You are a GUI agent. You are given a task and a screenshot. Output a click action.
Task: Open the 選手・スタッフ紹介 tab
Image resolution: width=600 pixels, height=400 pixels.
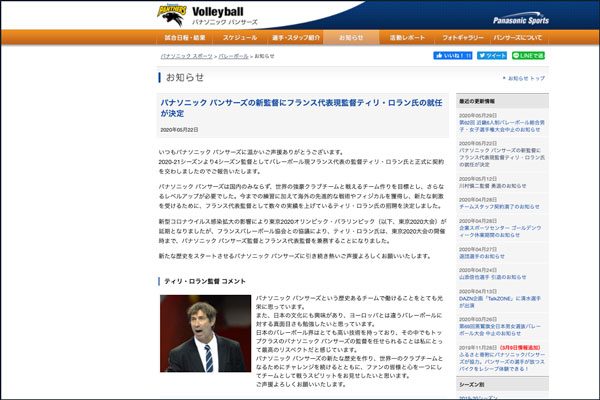point(295,37)
